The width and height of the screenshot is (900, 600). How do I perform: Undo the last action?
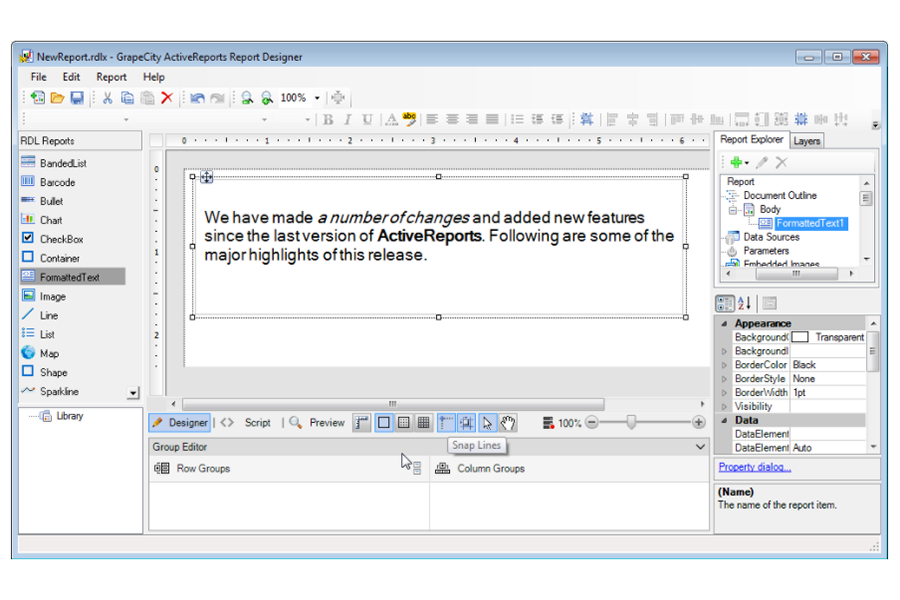pyautogui.click(x=197, y=98)
